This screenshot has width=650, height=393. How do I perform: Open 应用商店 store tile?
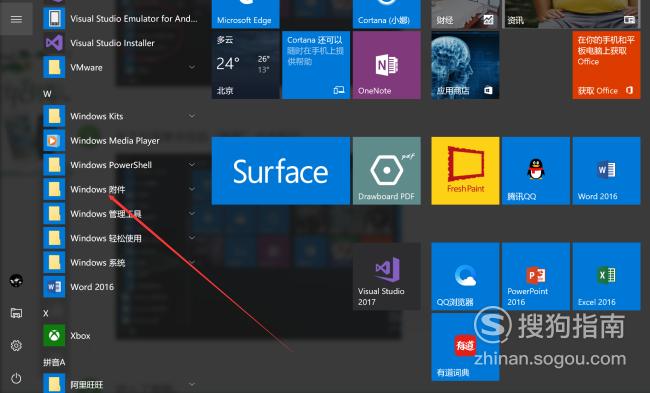pyautogui.click(x=465, y=65)
